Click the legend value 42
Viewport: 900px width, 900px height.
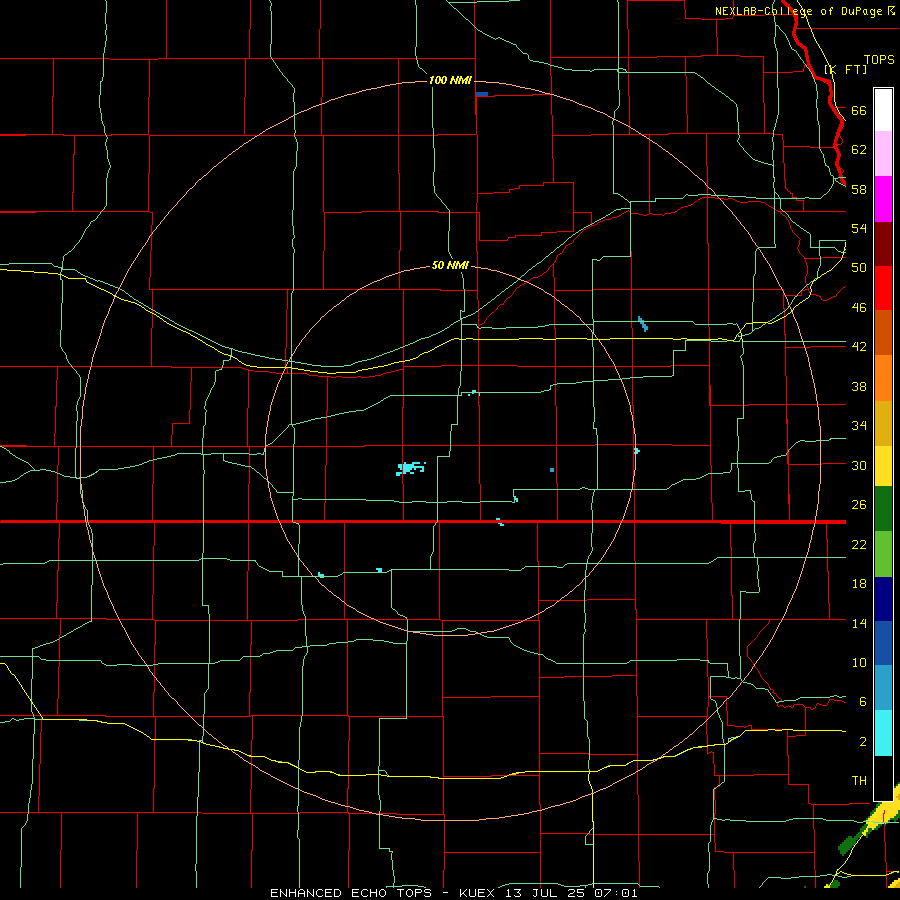tap(859, 346)
